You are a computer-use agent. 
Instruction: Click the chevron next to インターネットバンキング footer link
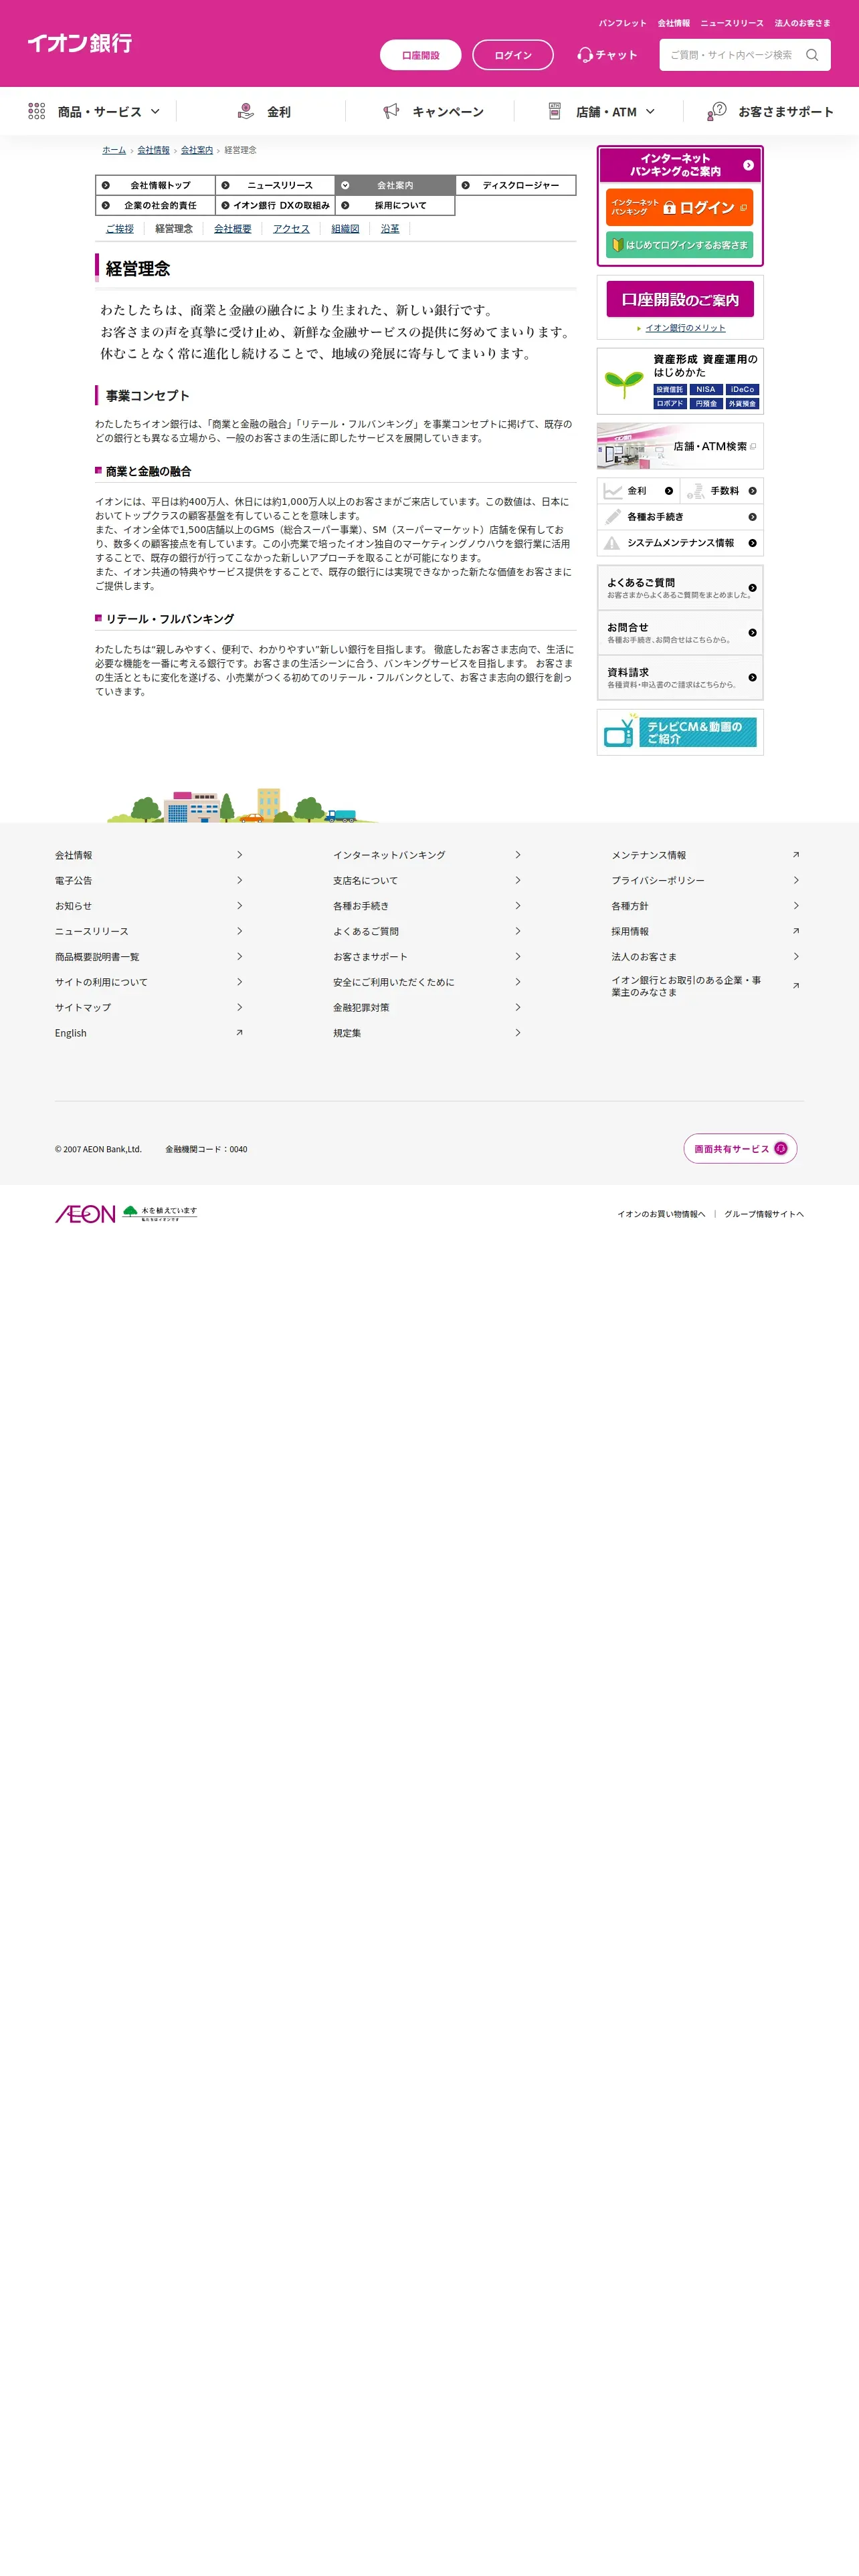(x=518, y=854)
